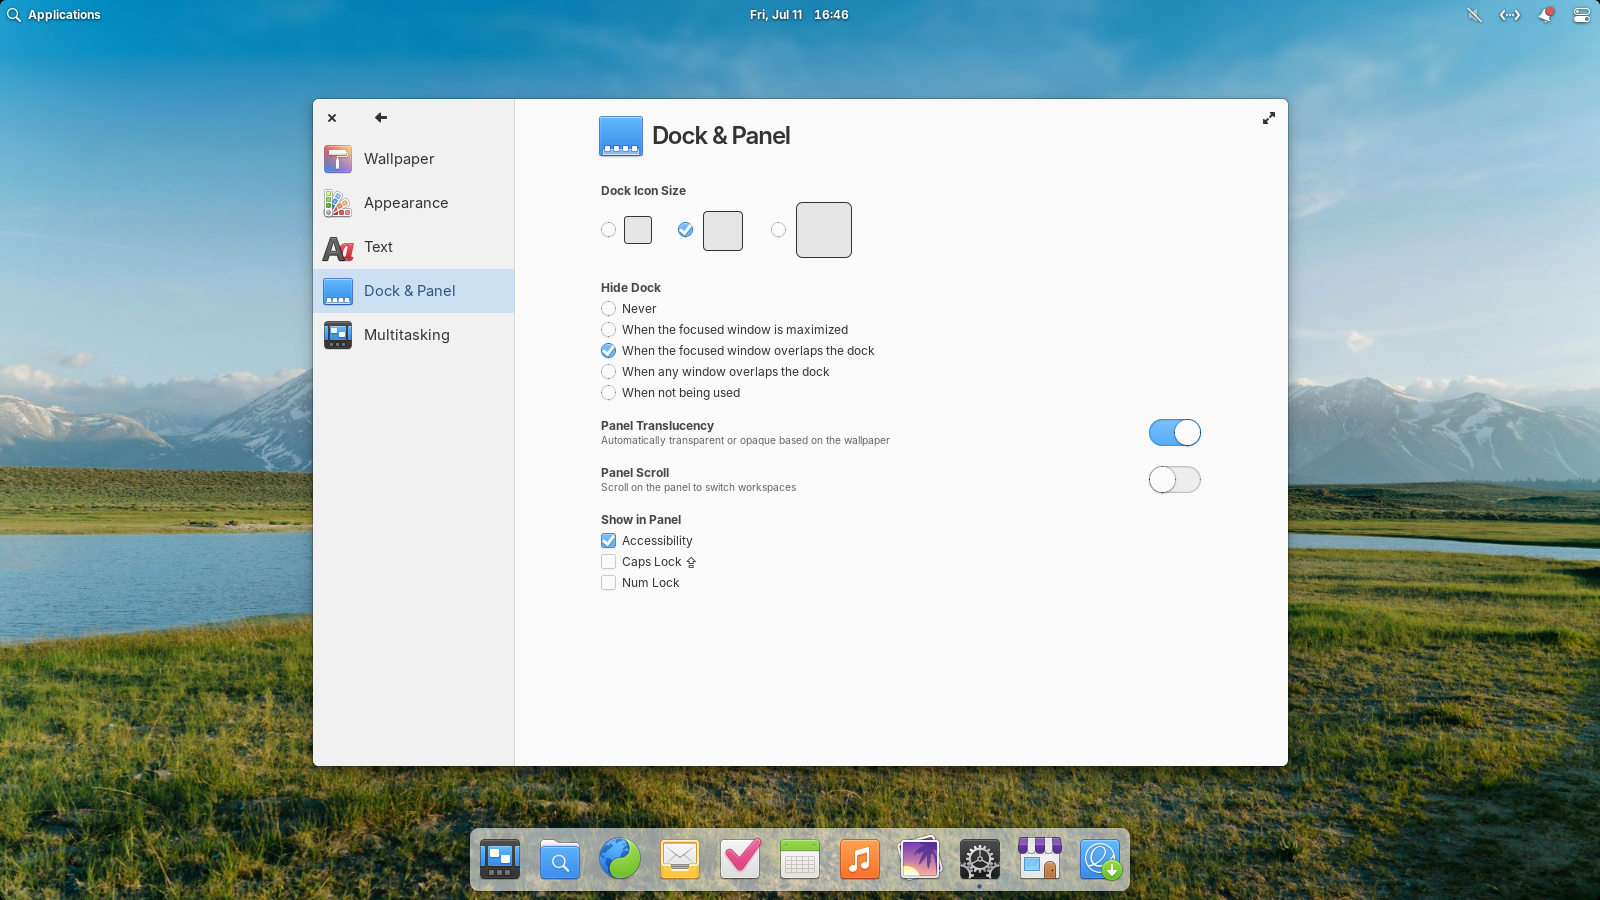Launch the Music app from the dock
The width and height of the screenshot is (1600, 900).
point(860,859)
